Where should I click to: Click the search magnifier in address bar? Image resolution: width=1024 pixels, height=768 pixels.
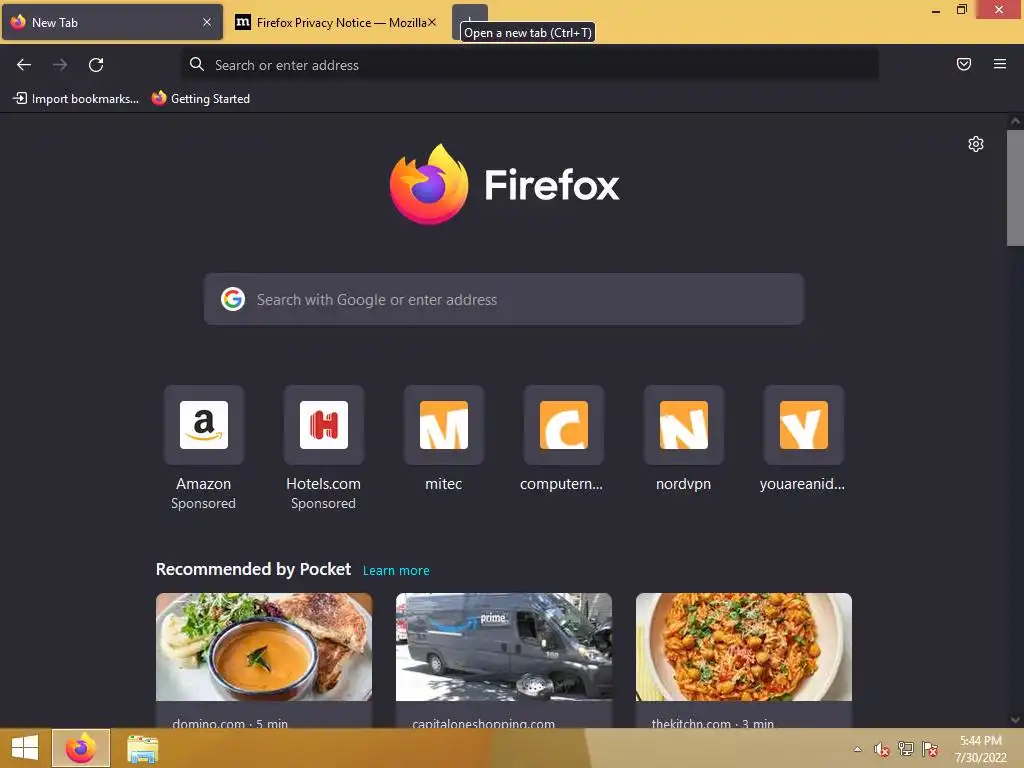(197, 64)
